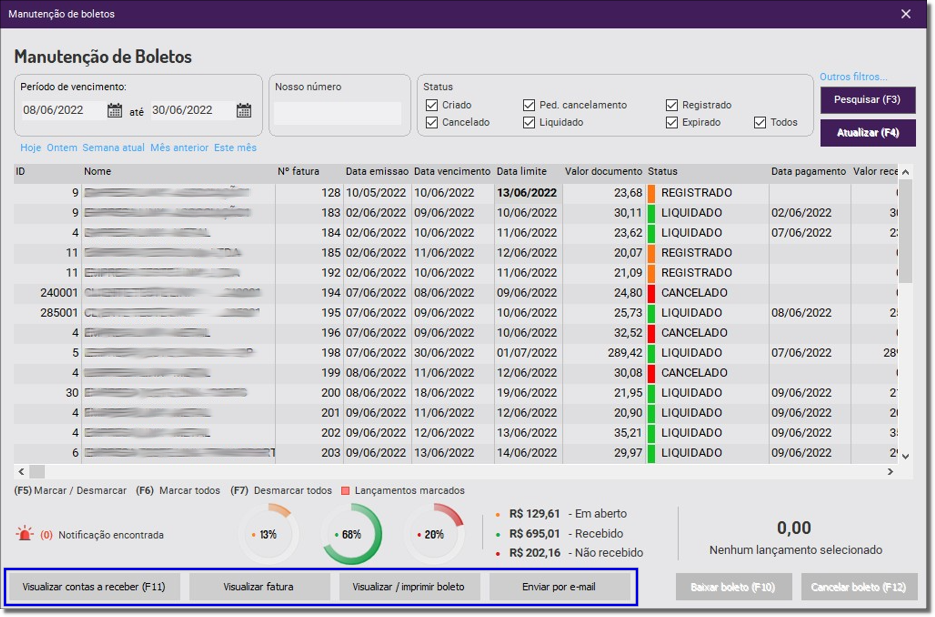The width and height of the screenshot is (935, 617).
Task: Toggle the Expirado status checkbox
Action: 672,122
